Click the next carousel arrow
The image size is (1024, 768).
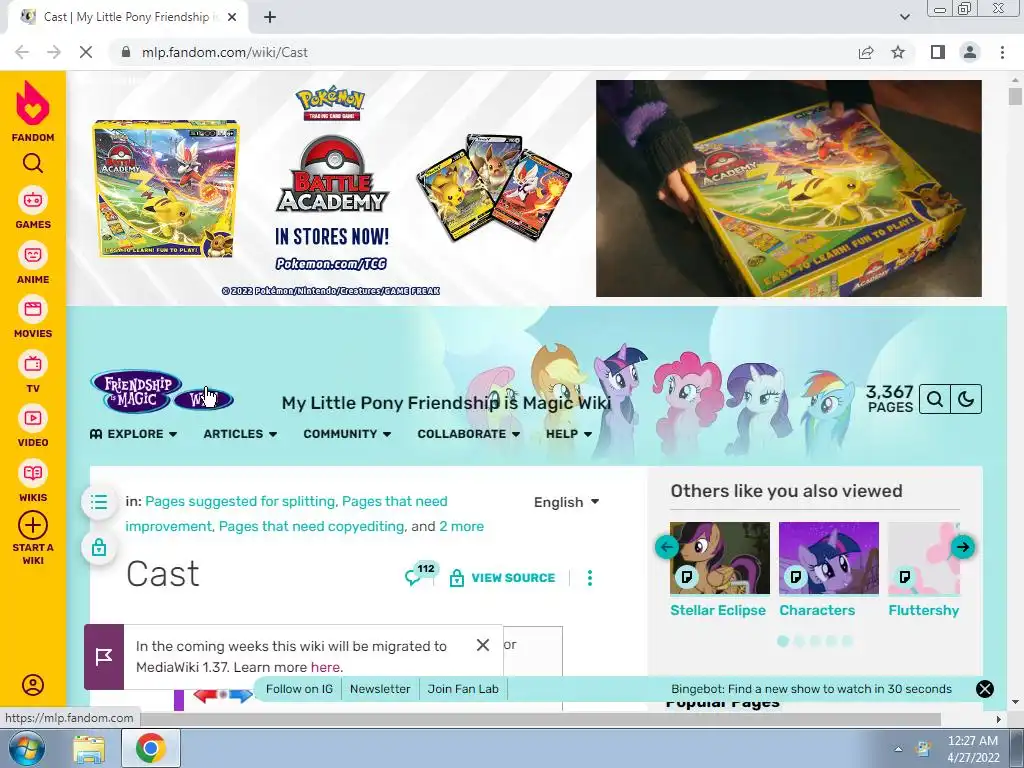tap(963, 547)
